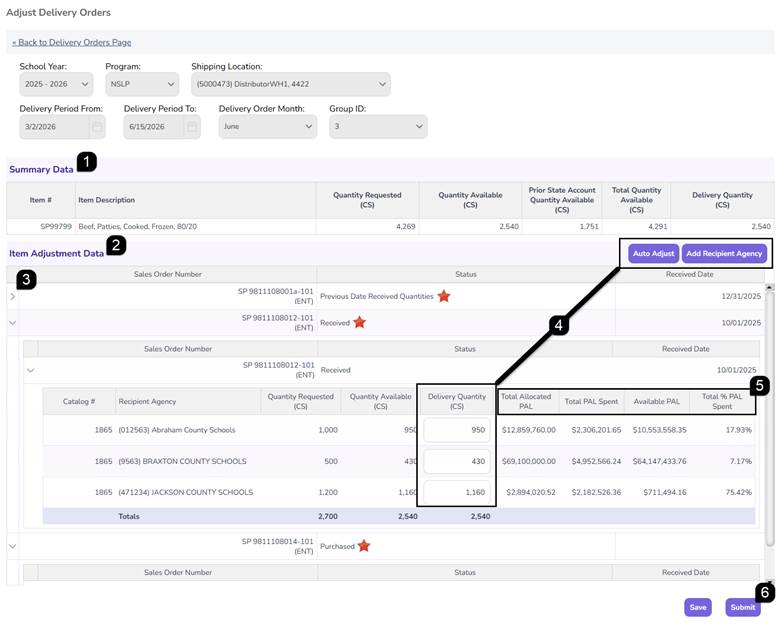The height and width of the screenshot is (628, 780).
Task: Click Totals row label
Action: coord(129,517)
